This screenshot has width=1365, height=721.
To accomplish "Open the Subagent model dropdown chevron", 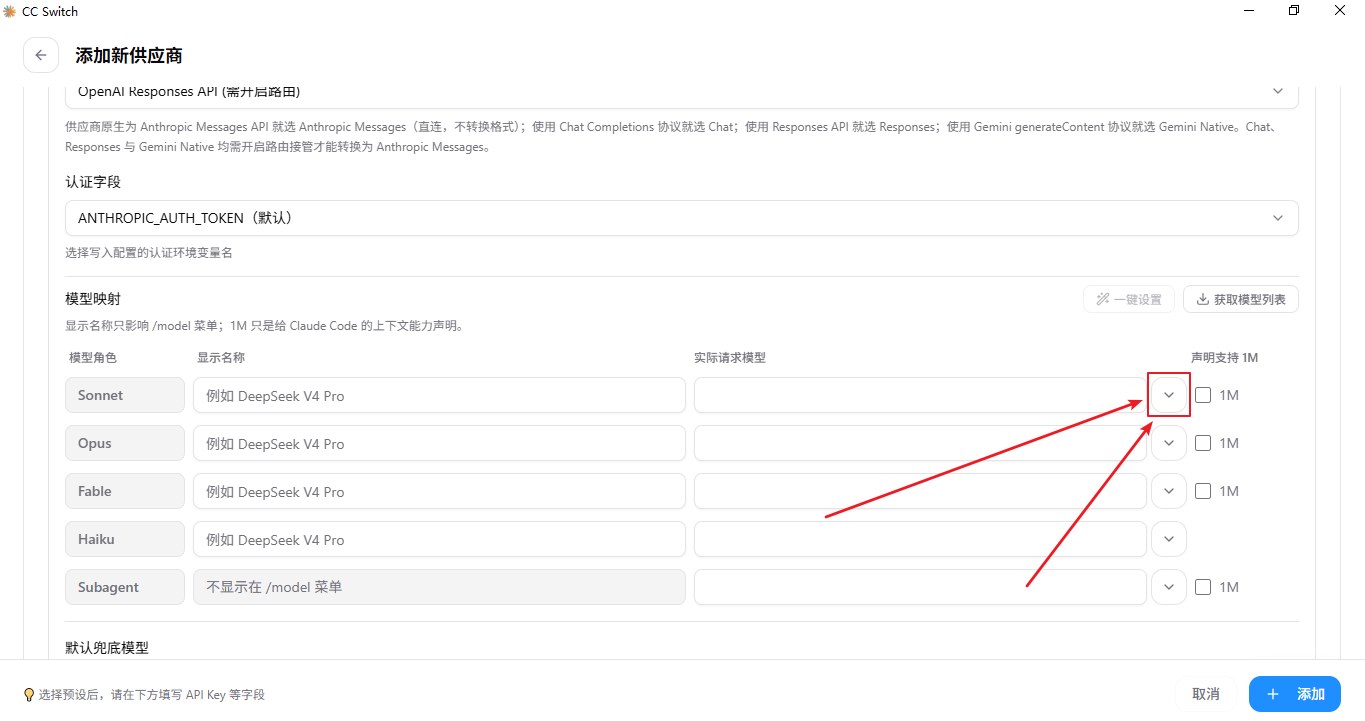I will (x=1169, y=587).
